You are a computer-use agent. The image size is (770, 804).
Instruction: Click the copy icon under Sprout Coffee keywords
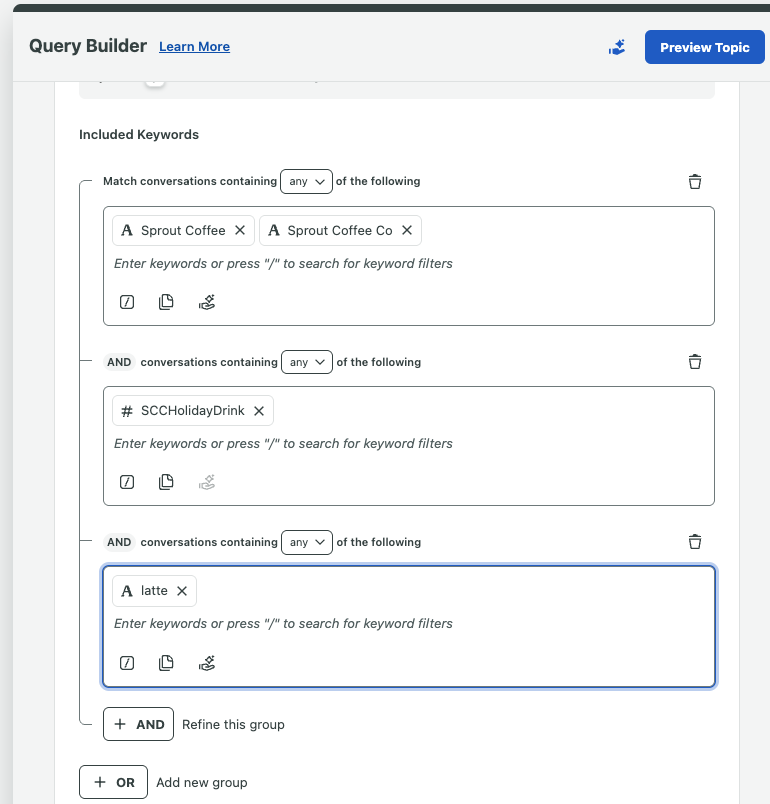166,301
